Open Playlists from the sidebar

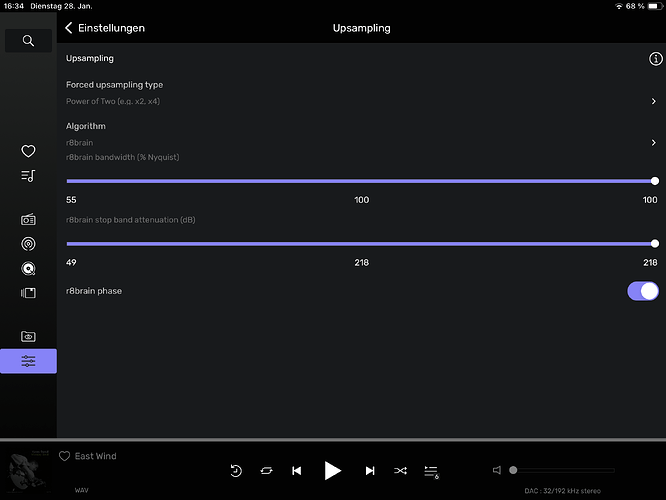point(28,176)
